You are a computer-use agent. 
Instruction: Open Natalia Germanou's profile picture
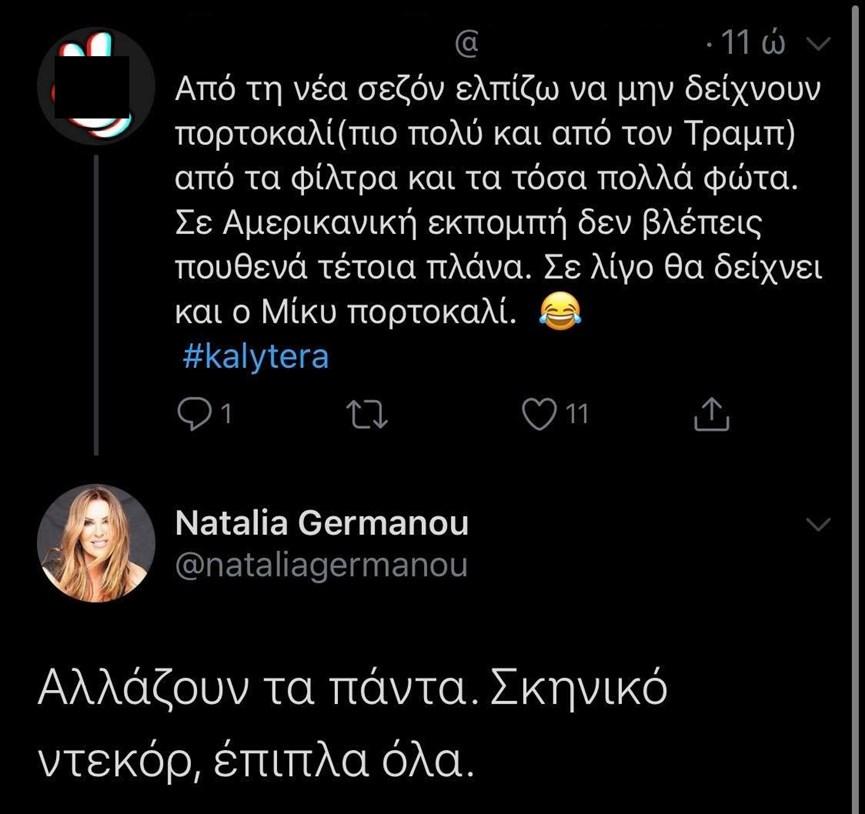coord(97,545)
